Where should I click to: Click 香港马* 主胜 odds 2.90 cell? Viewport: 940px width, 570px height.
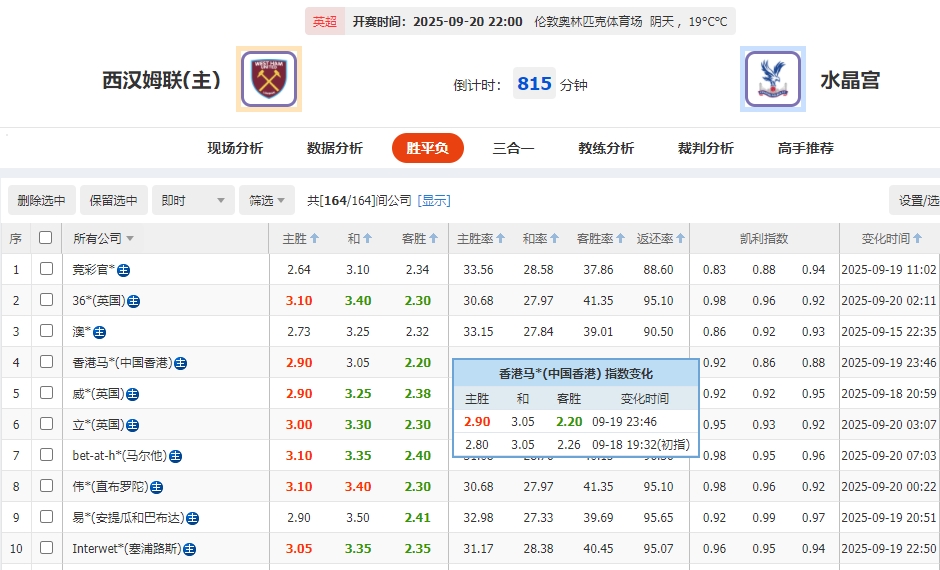click(299, 363)
